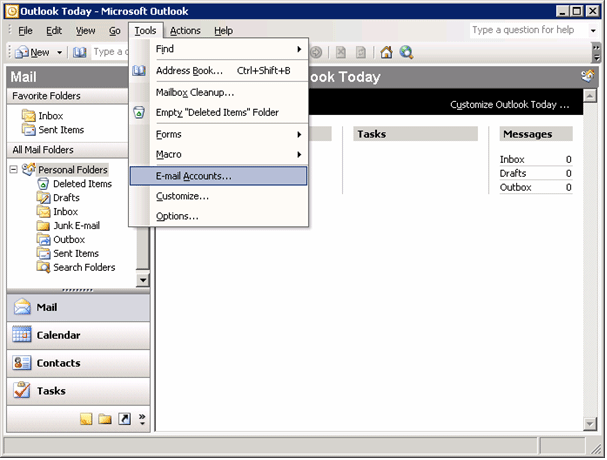Choose Mailbox Cleanup from Tools menu

click(218, 93)
